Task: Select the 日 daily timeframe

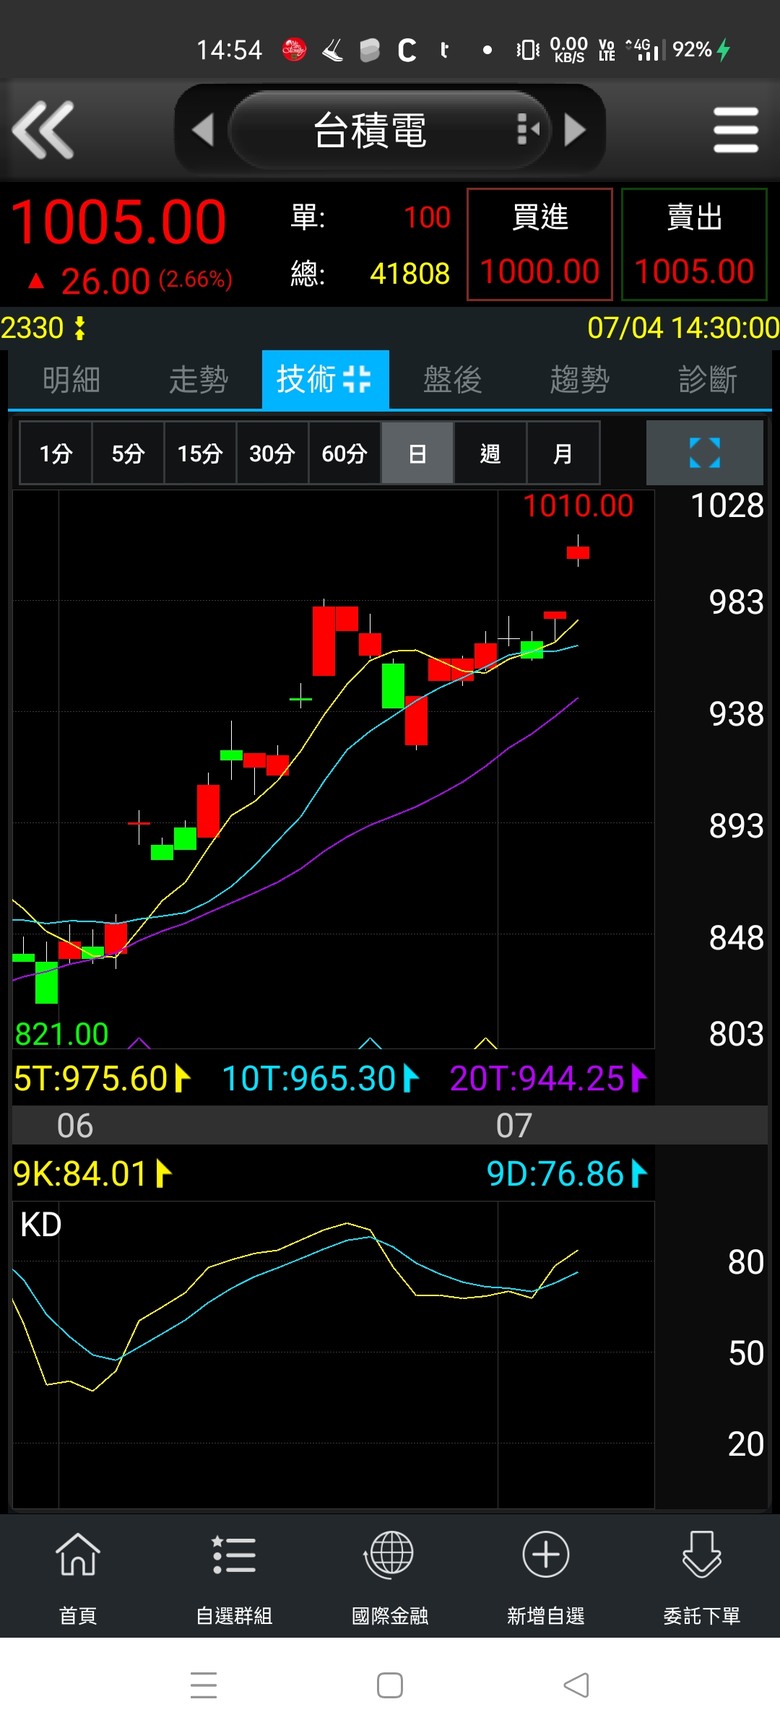Action: click(417, 454)
